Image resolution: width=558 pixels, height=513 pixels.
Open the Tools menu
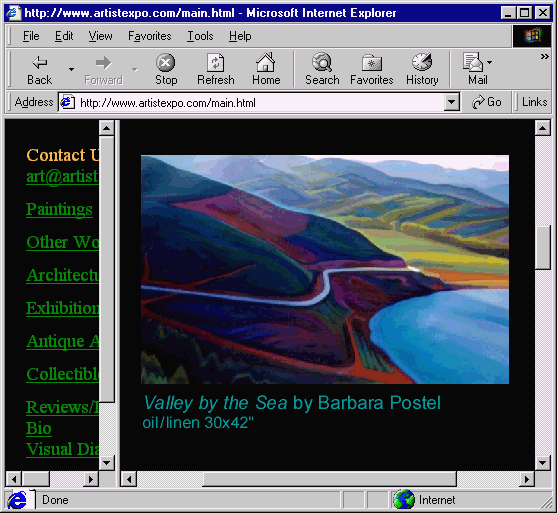[200, 36]
